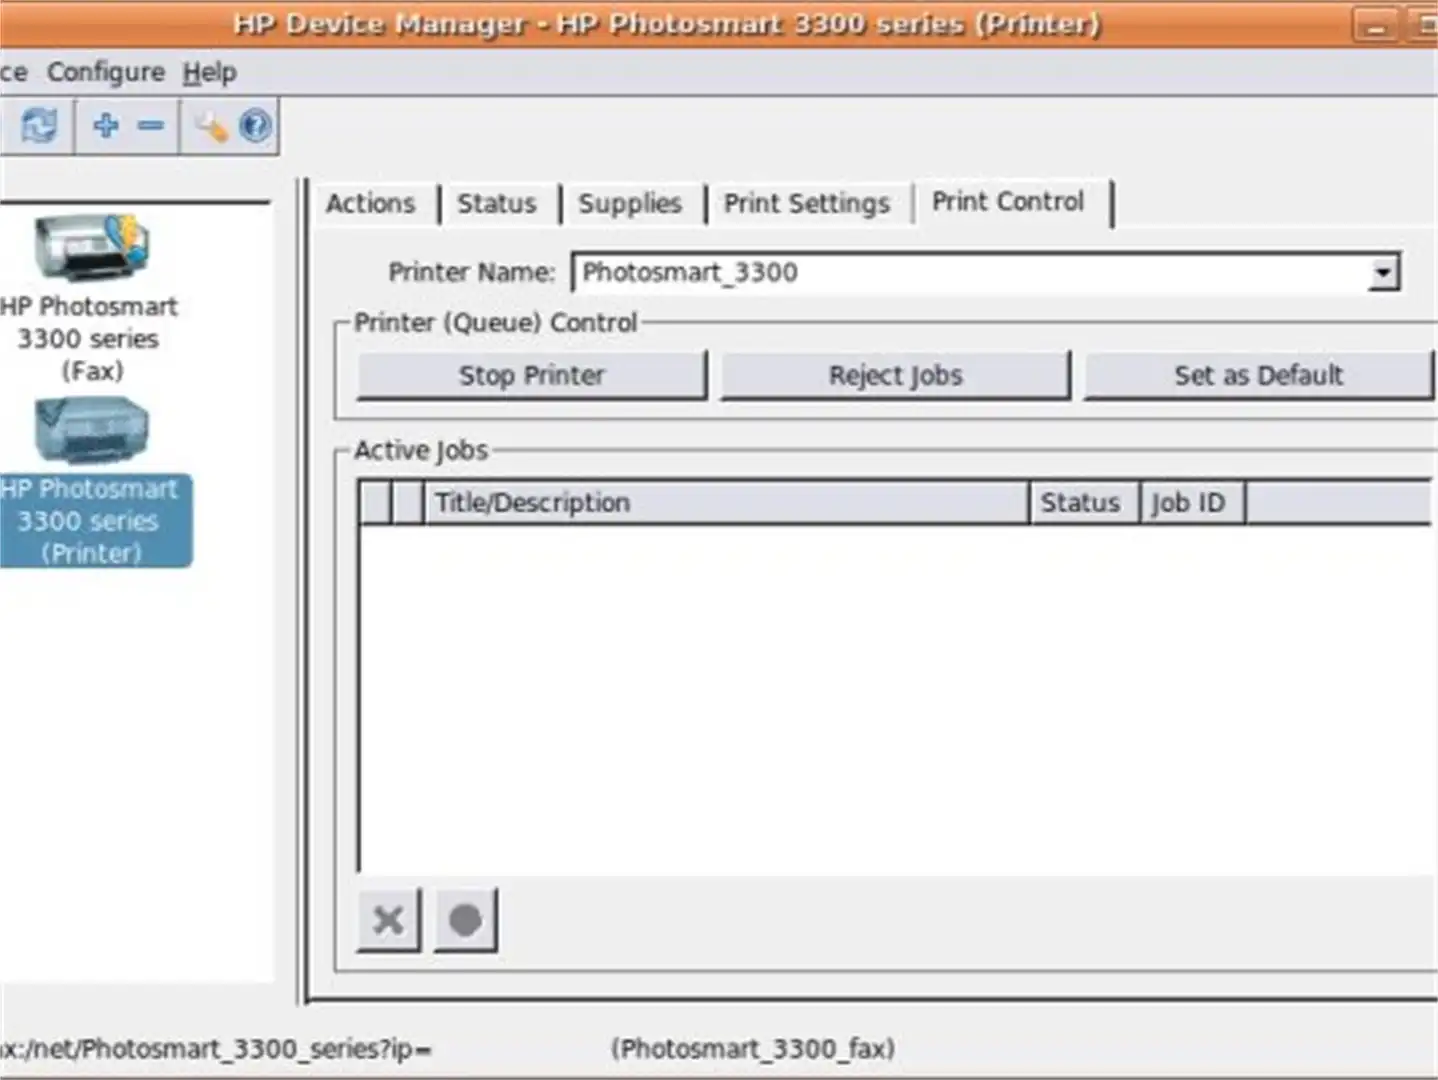The height and width of the screenshot is (1080, 1438).
Task: Click the Printer Name field showing Photosmart_3300
Action: coord(985,272)
